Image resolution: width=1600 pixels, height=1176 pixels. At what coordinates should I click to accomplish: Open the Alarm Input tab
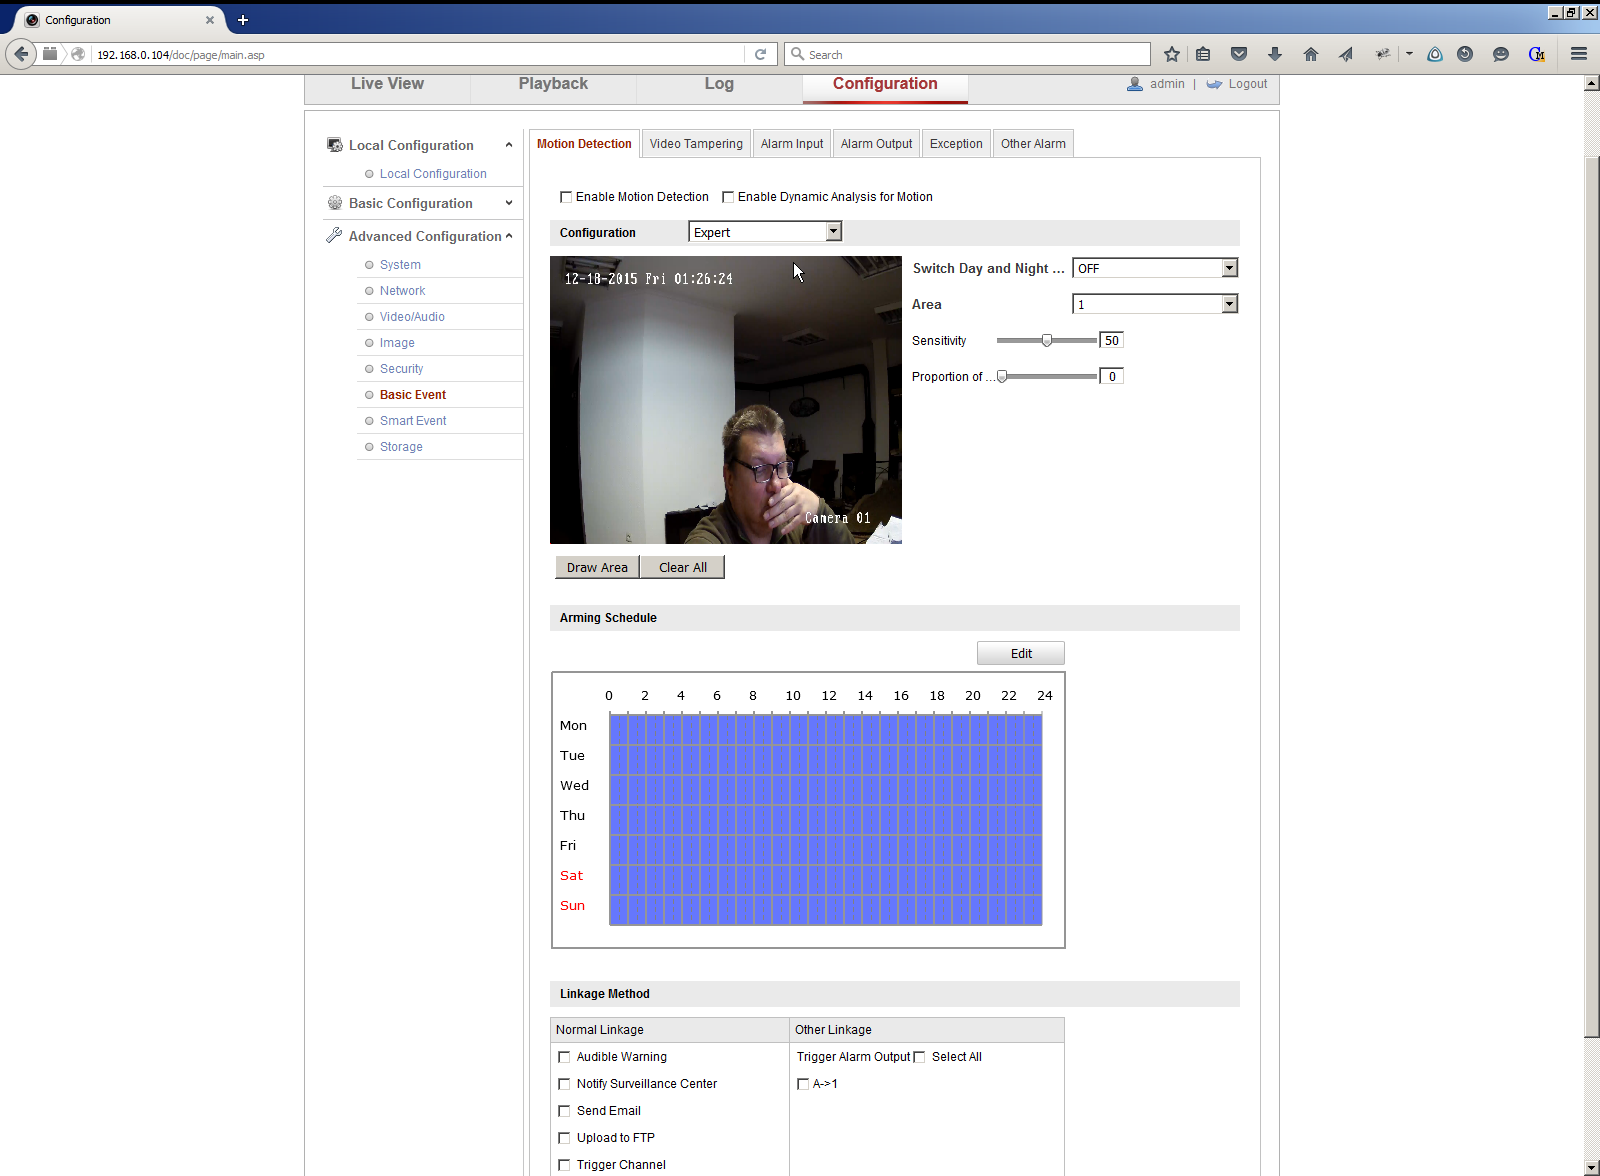click(x=792, y=144)
